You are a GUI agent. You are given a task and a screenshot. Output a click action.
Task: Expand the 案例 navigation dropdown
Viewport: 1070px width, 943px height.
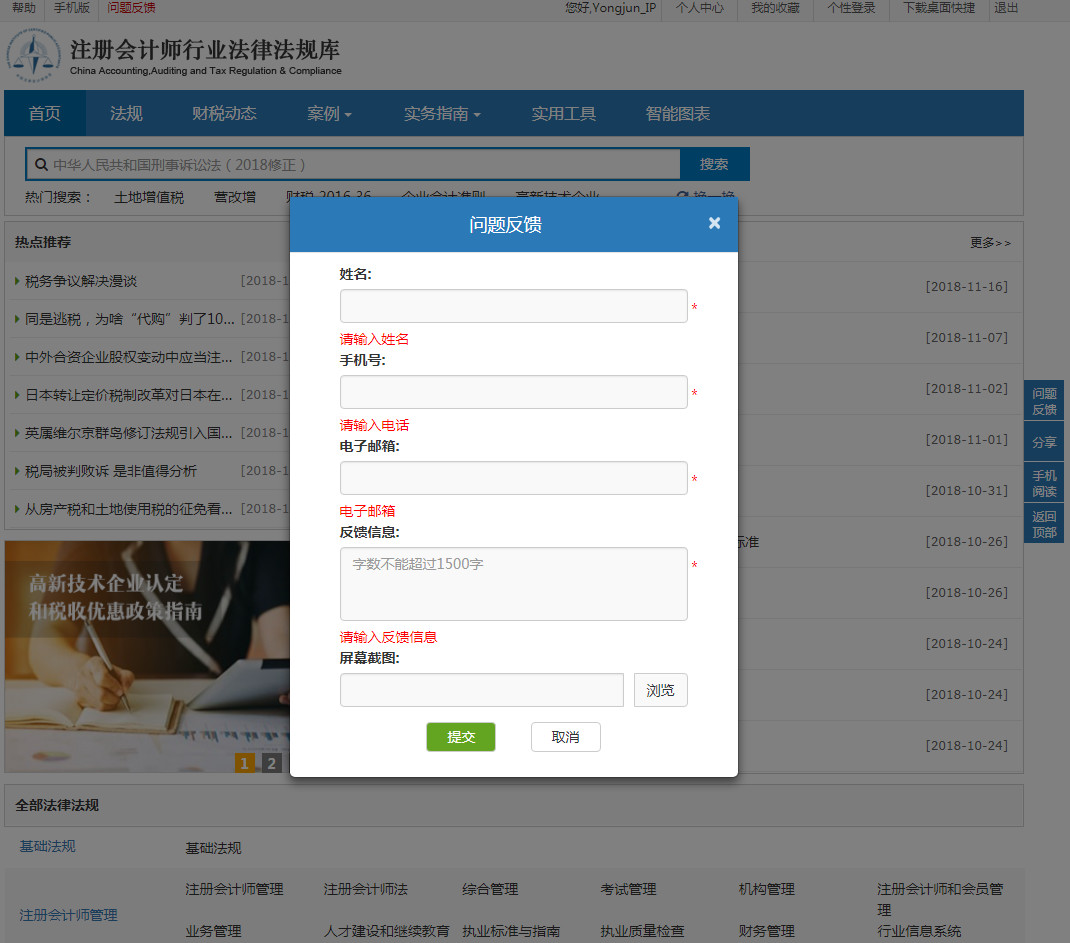[329, 114]
